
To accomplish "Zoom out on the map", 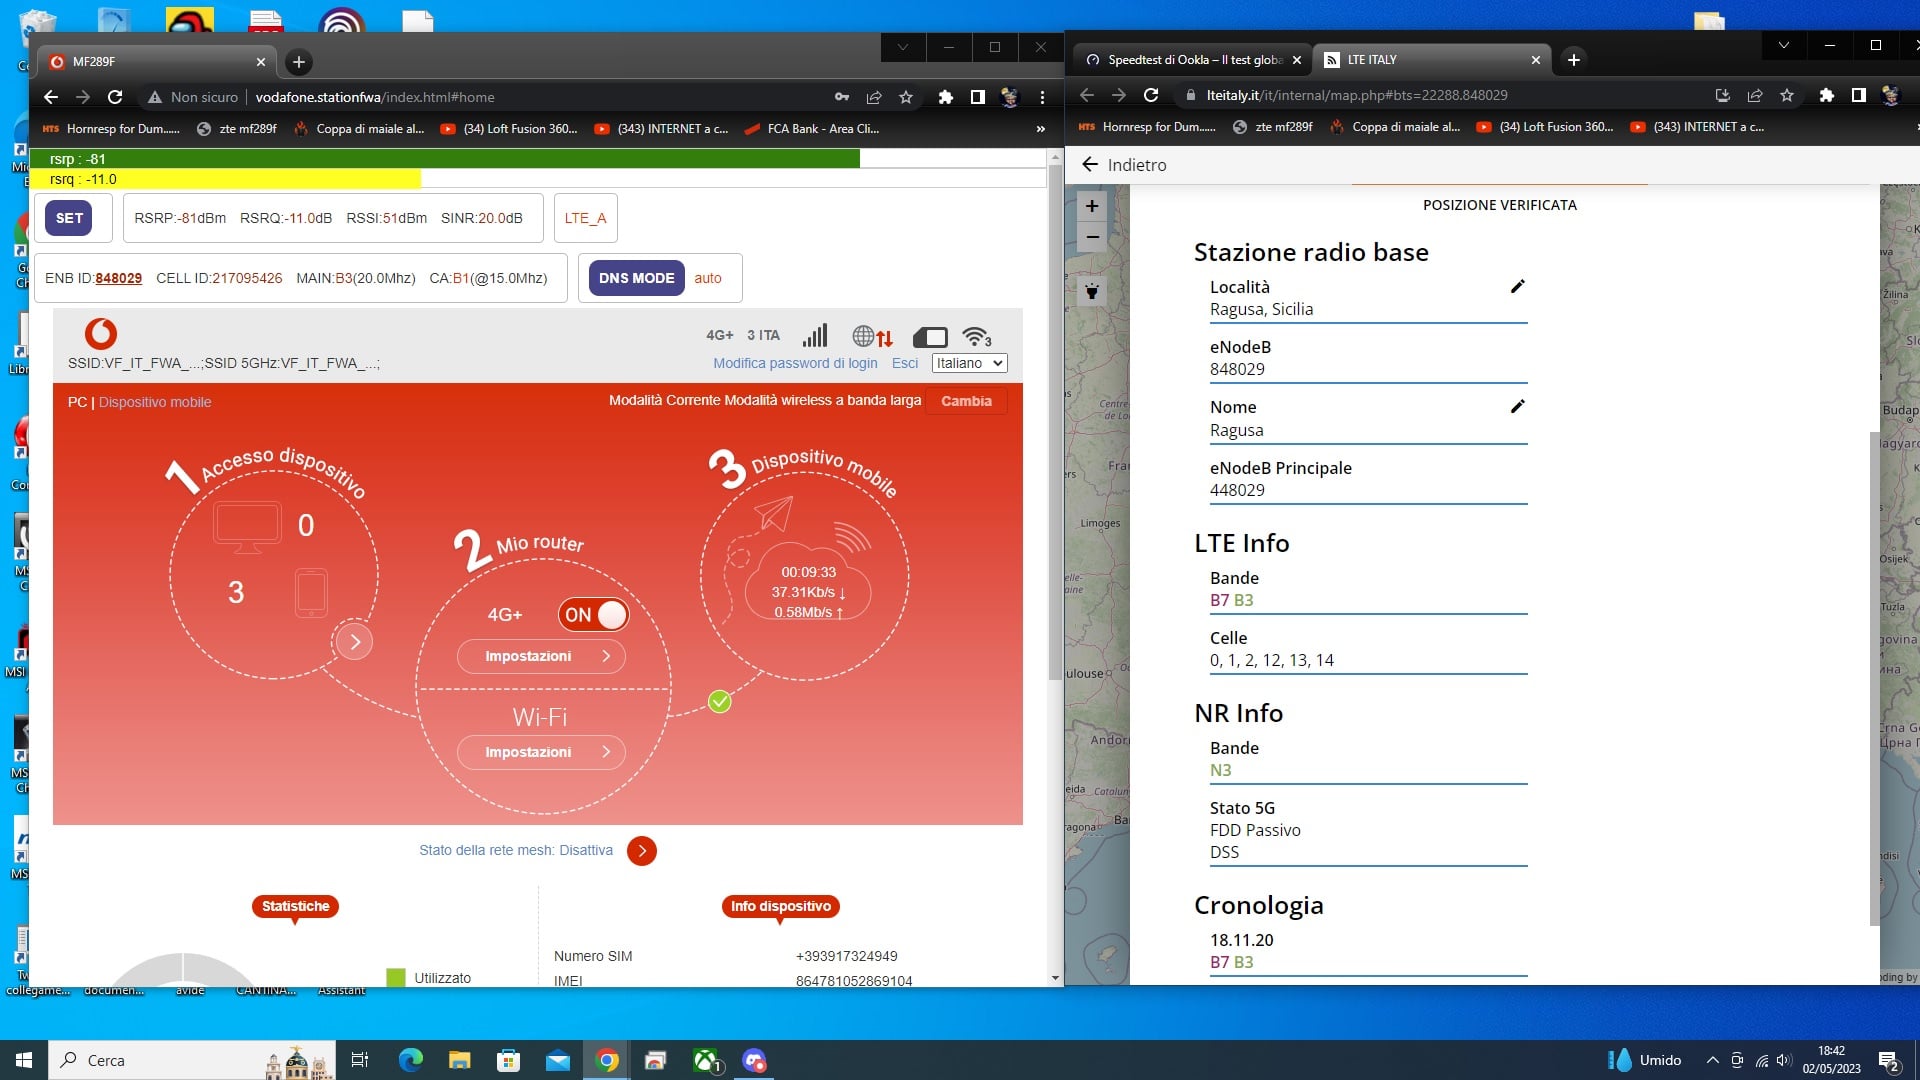I will pyautogui.click(x=1092, y=237).
